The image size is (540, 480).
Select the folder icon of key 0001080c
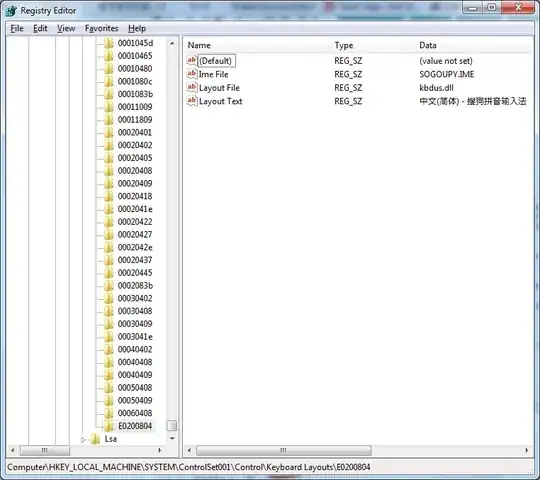click(x=108, y=82)
